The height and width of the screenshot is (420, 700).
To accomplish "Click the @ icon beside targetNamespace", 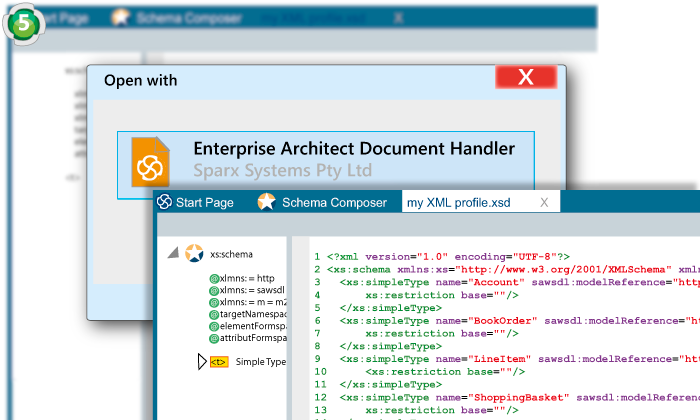I will pyautogui.click(x=214, y=314).
